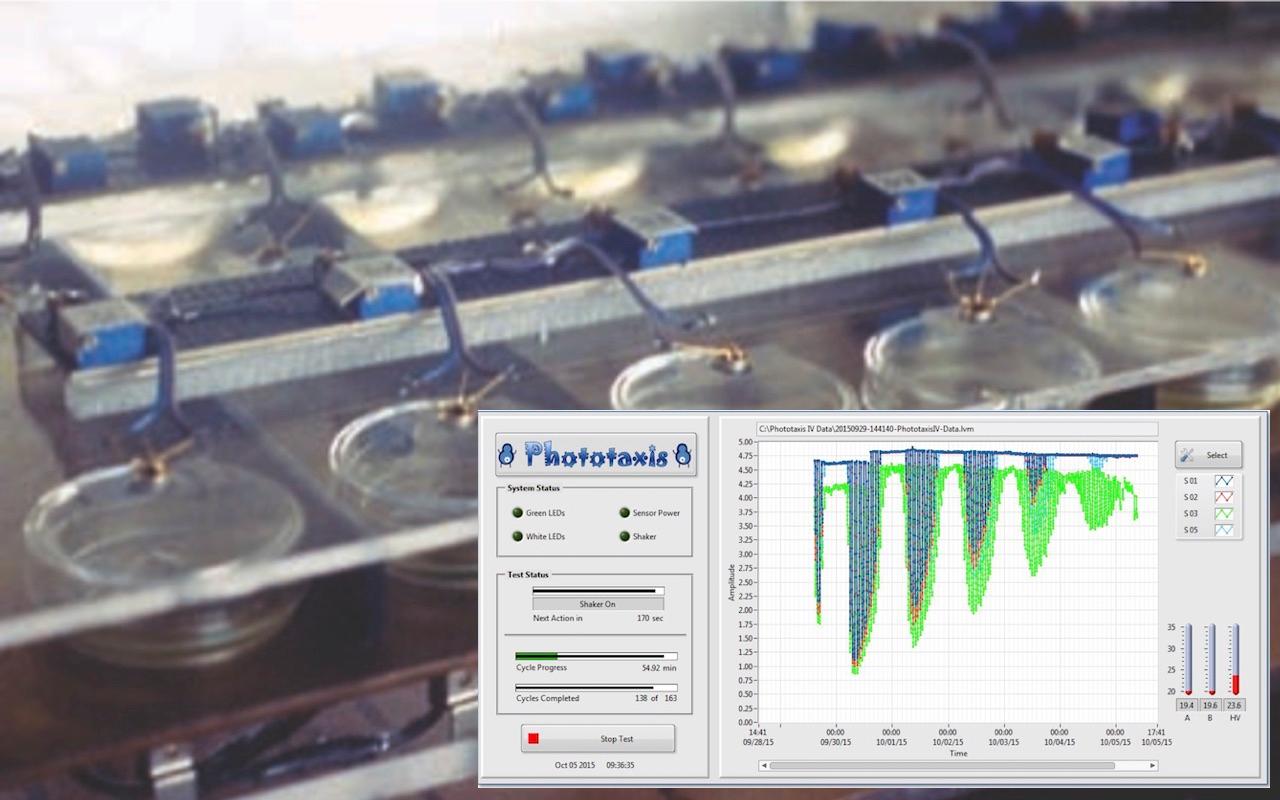The width and height of the screenshot is (1280, 800).
Task: Click the Green LEDs indicator light
Action: pyautogui.click(x=517, y=513)
